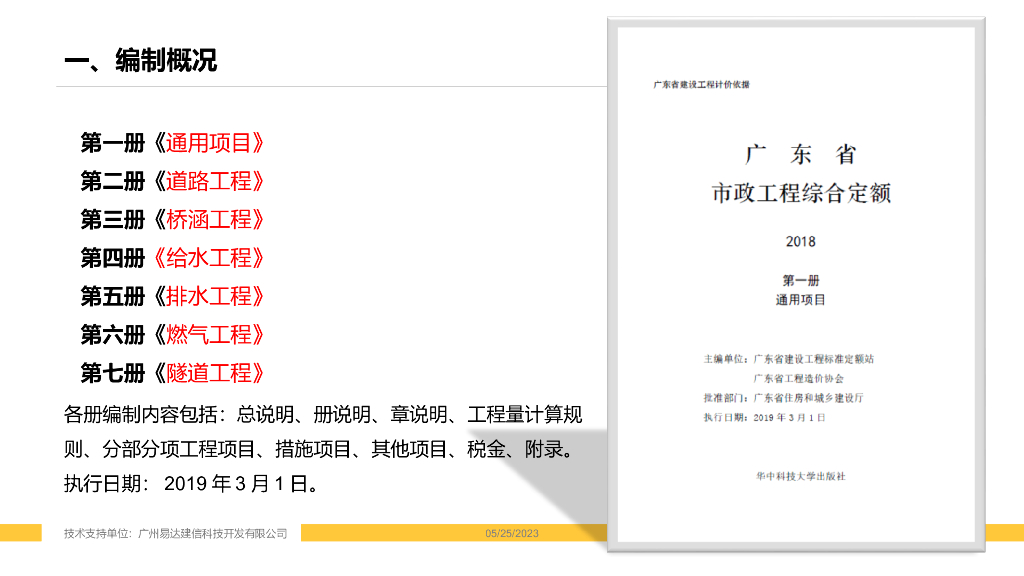Click the year 2018 on the book cover
Screen dimensions: 1024x576
pos(801,241)
